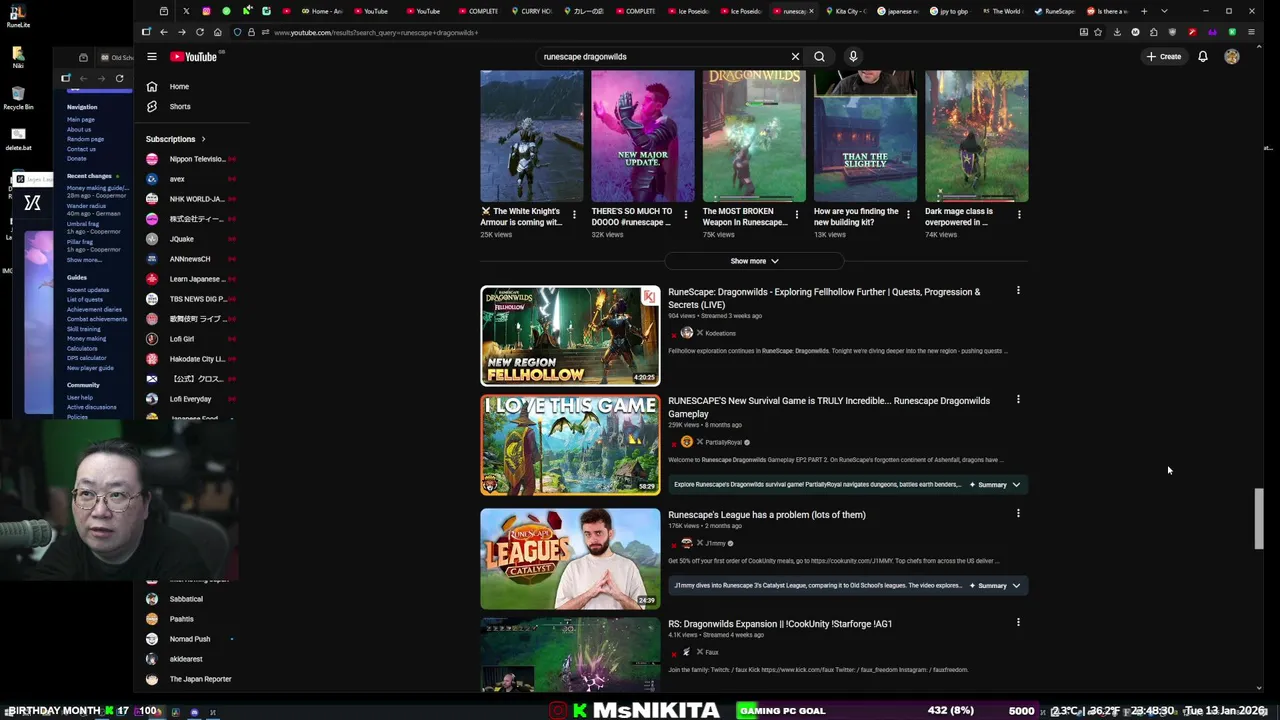Viewport: 1280px width, 720px height.
Task: Open options for new building kit short
Action: coord(908,215)
